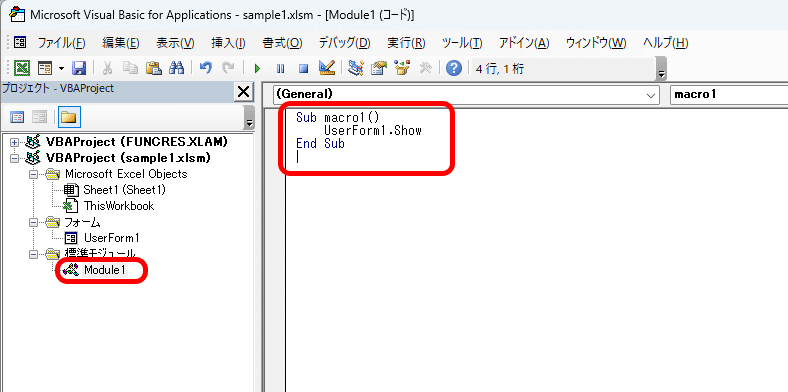Click the View Code icon in the Project pane
Viewport: 788px width, 392px height.
(17, 118)
